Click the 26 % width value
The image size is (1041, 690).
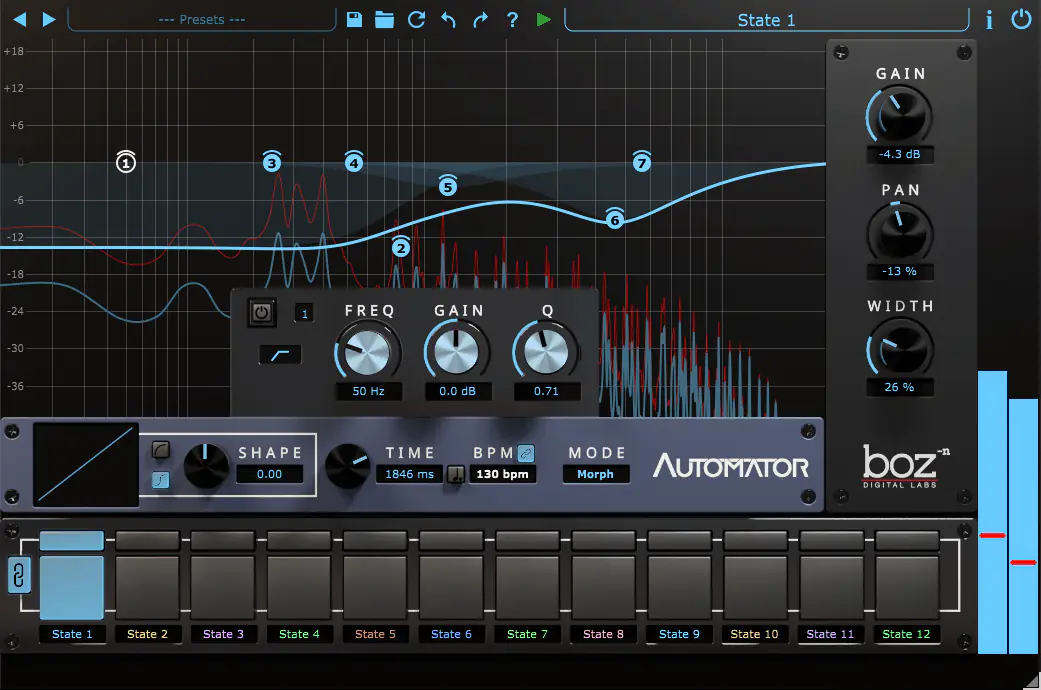[x=900, y=387]
